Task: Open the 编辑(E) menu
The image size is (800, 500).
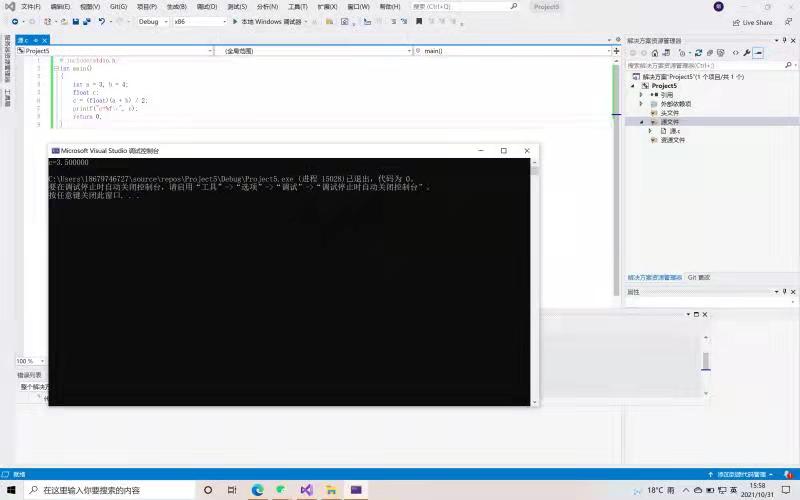Action: pyautogui.click(x=60, y=7)
